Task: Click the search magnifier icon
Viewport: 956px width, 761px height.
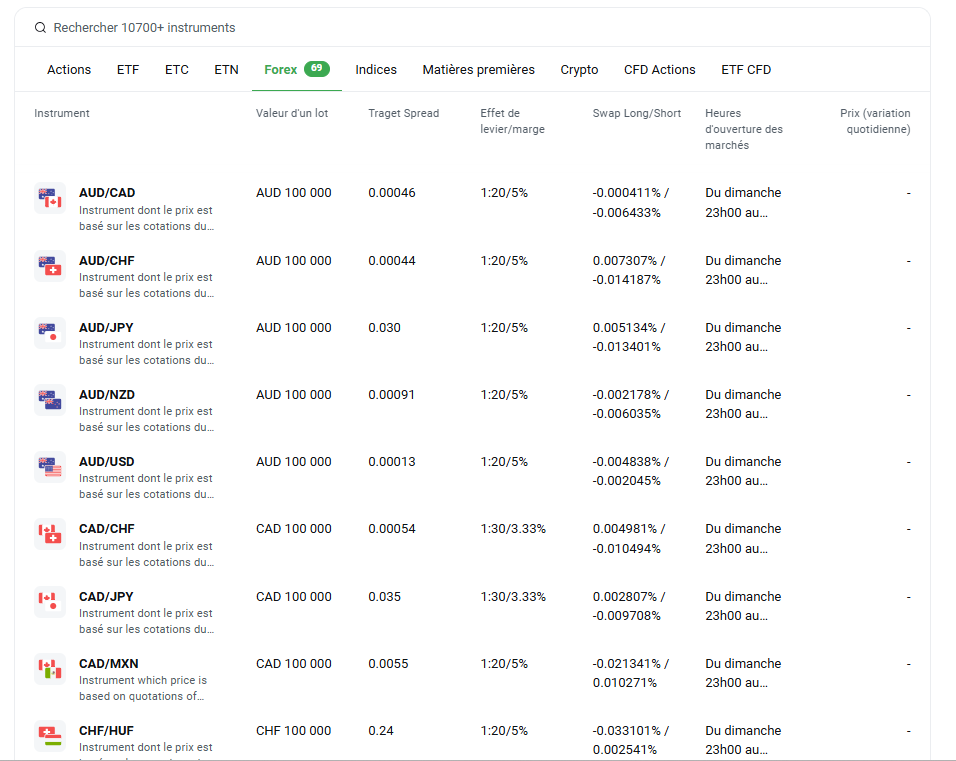Action: point(40,28)
